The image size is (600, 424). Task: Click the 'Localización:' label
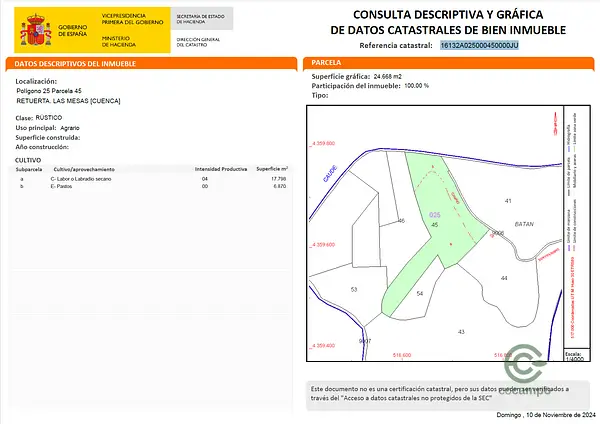click(36, 81)
